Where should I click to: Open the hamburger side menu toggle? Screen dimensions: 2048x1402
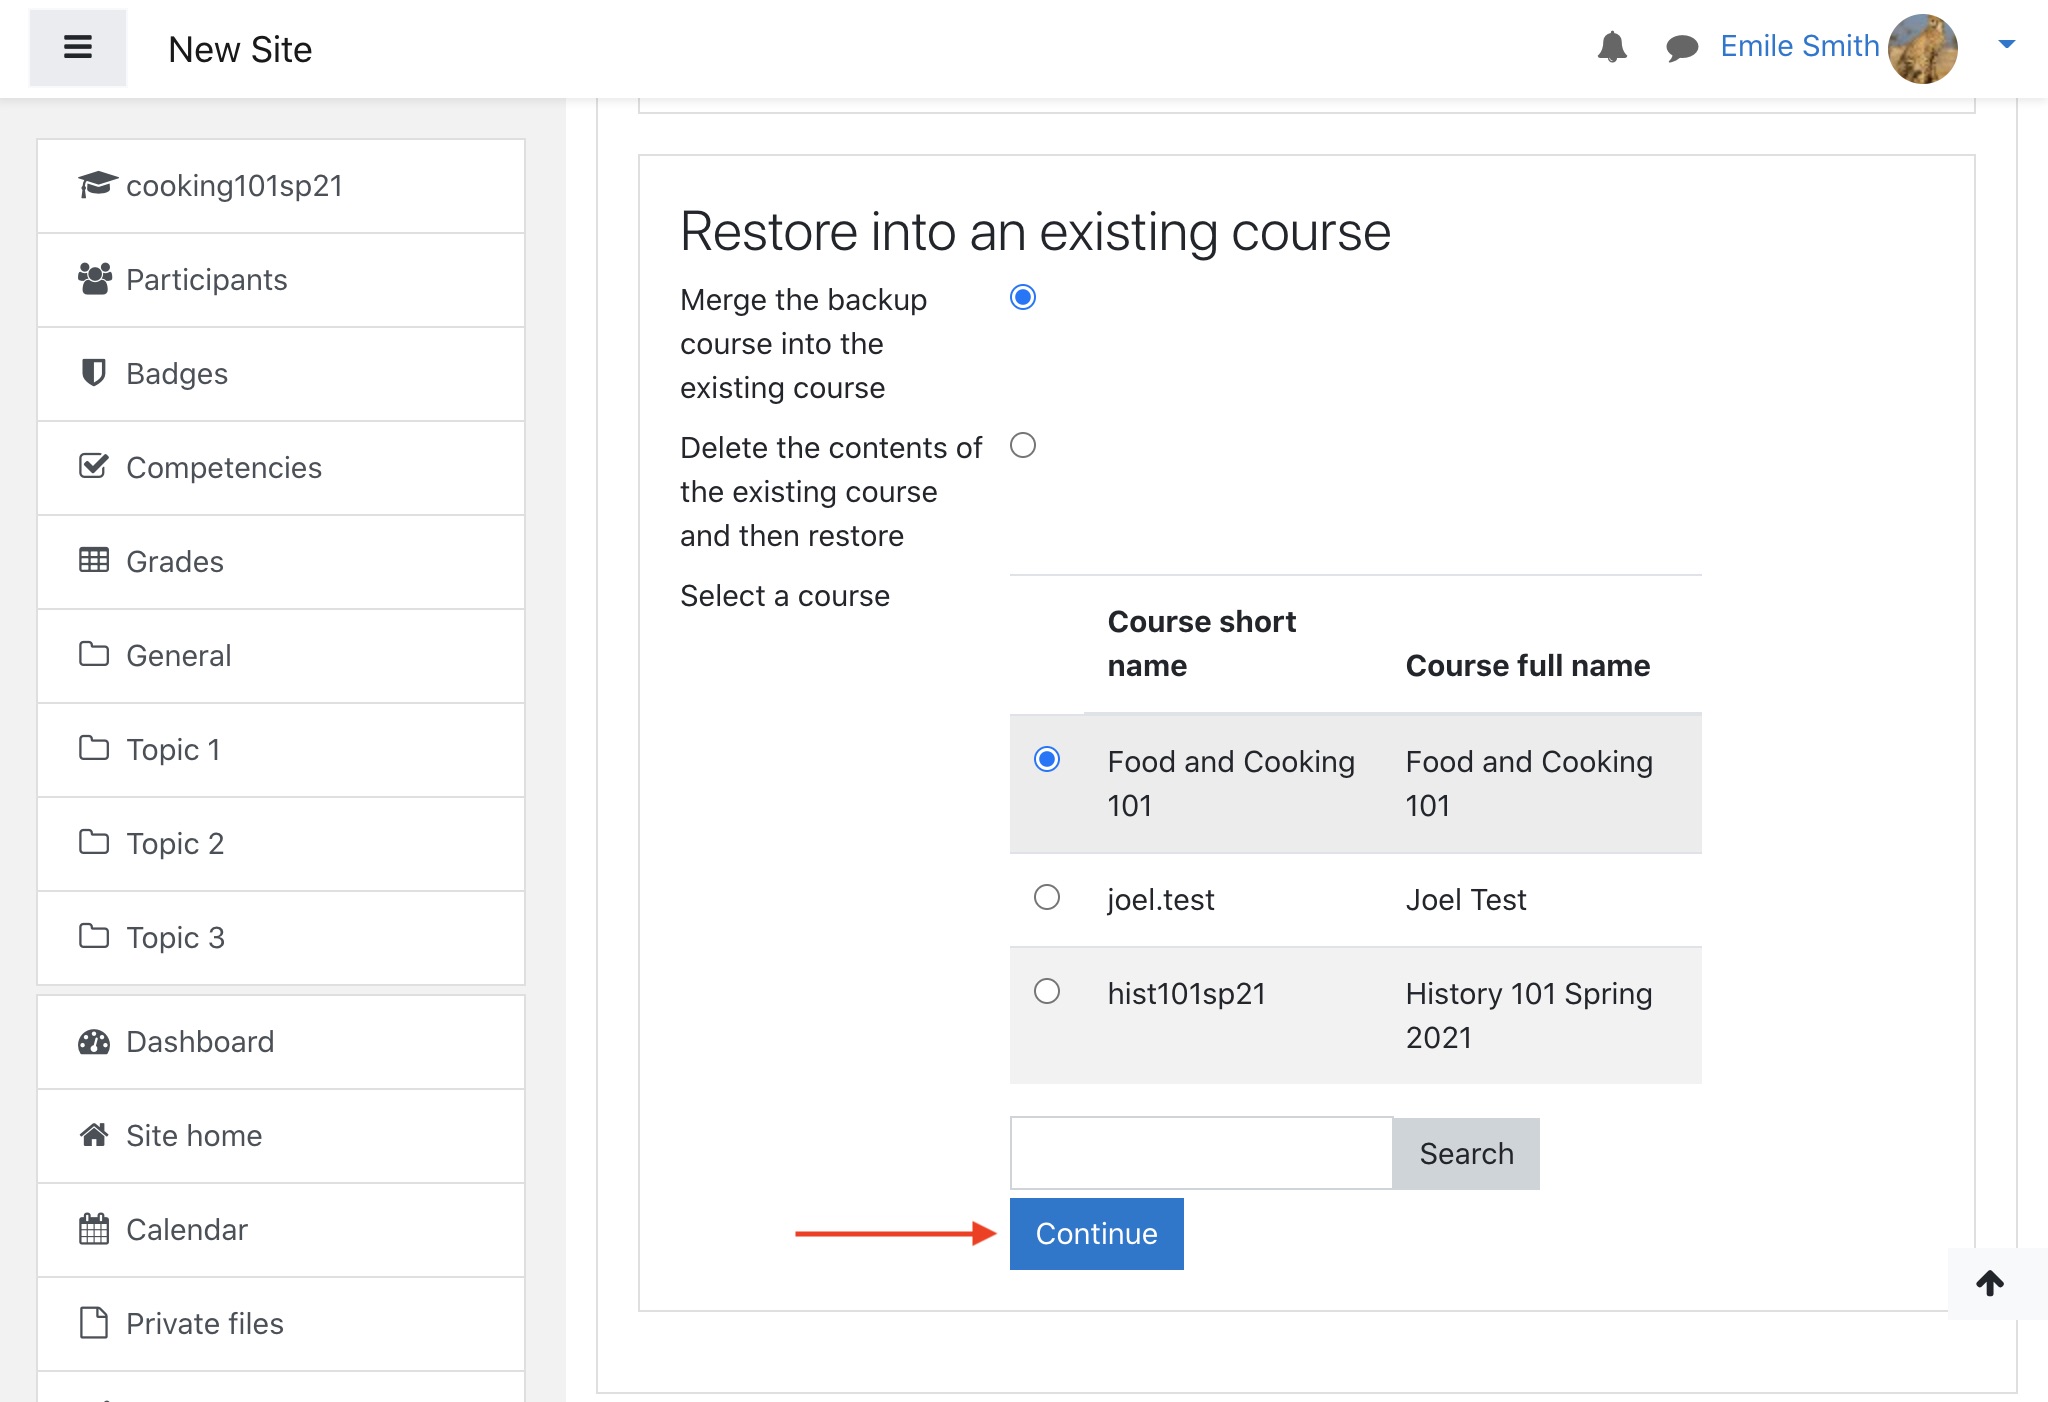(x=78, y=47)
